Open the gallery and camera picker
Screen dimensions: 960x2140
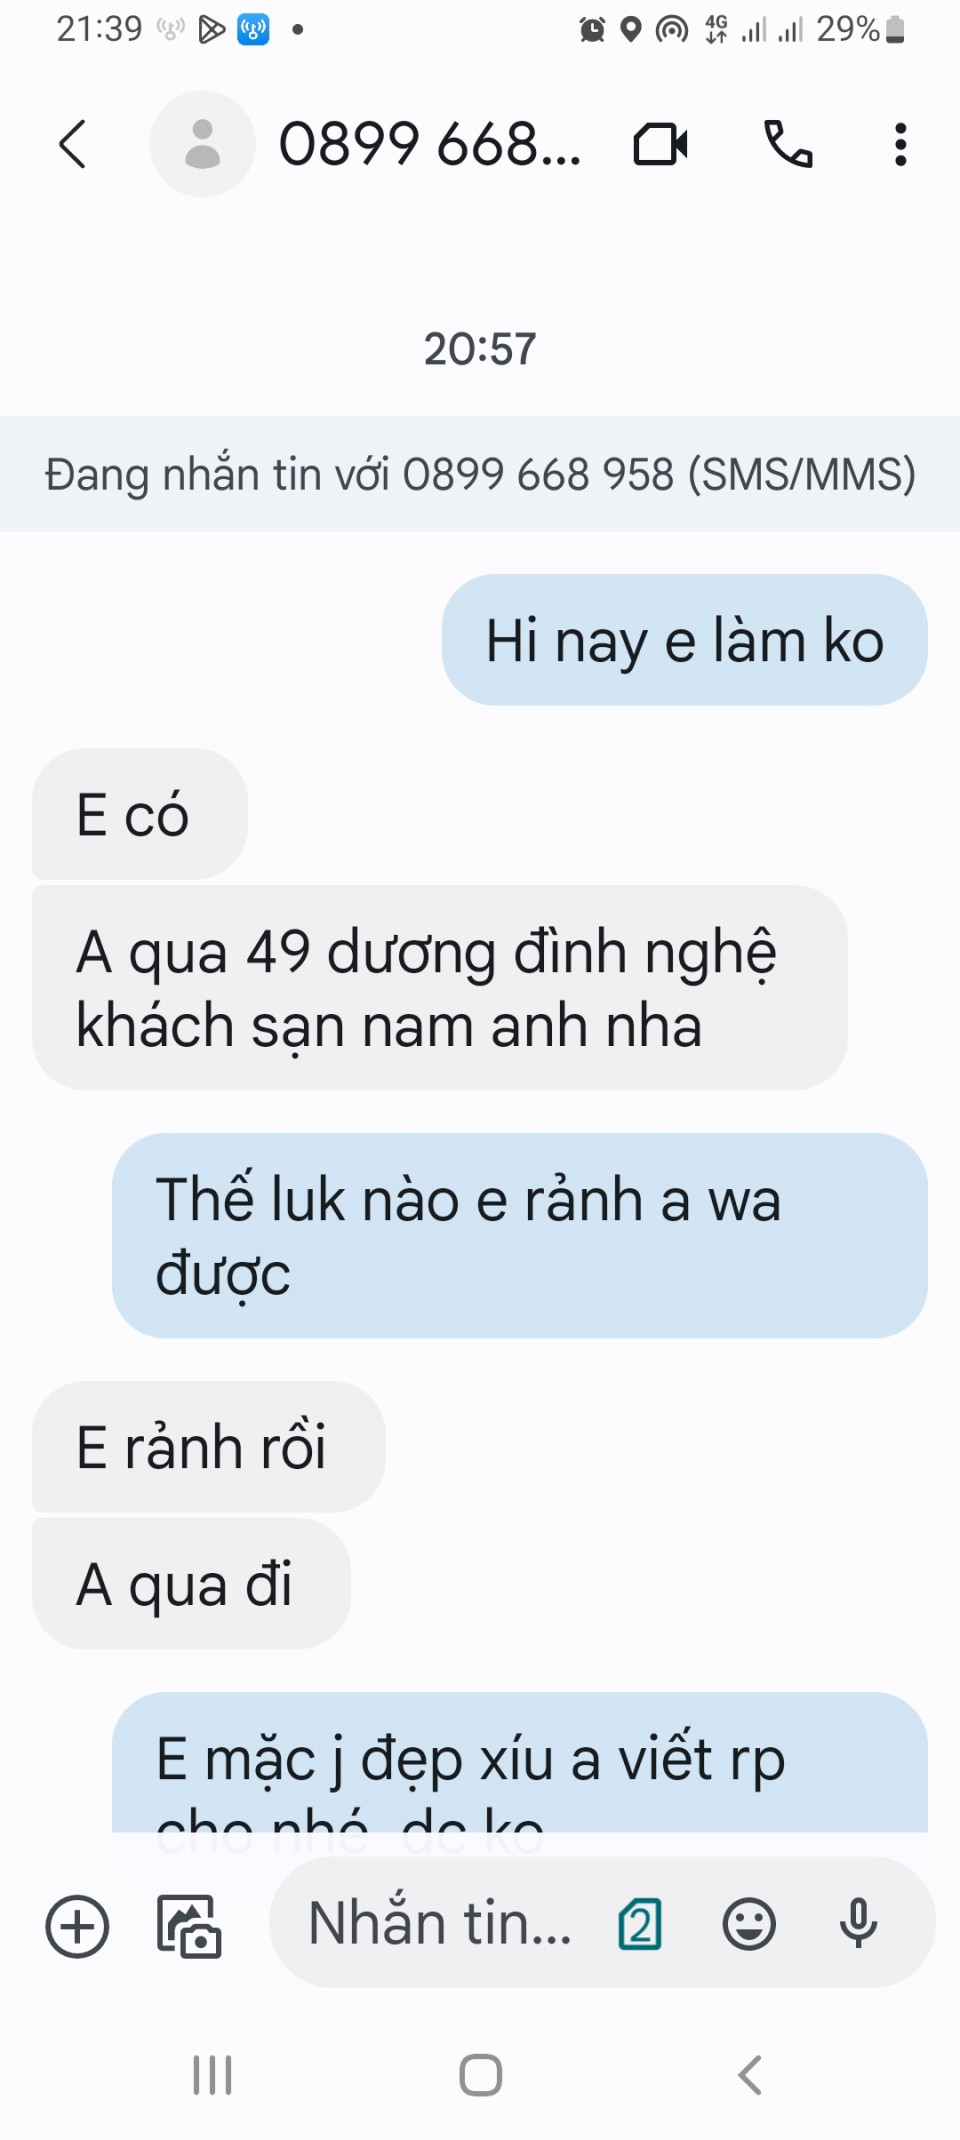point(189,1926)
